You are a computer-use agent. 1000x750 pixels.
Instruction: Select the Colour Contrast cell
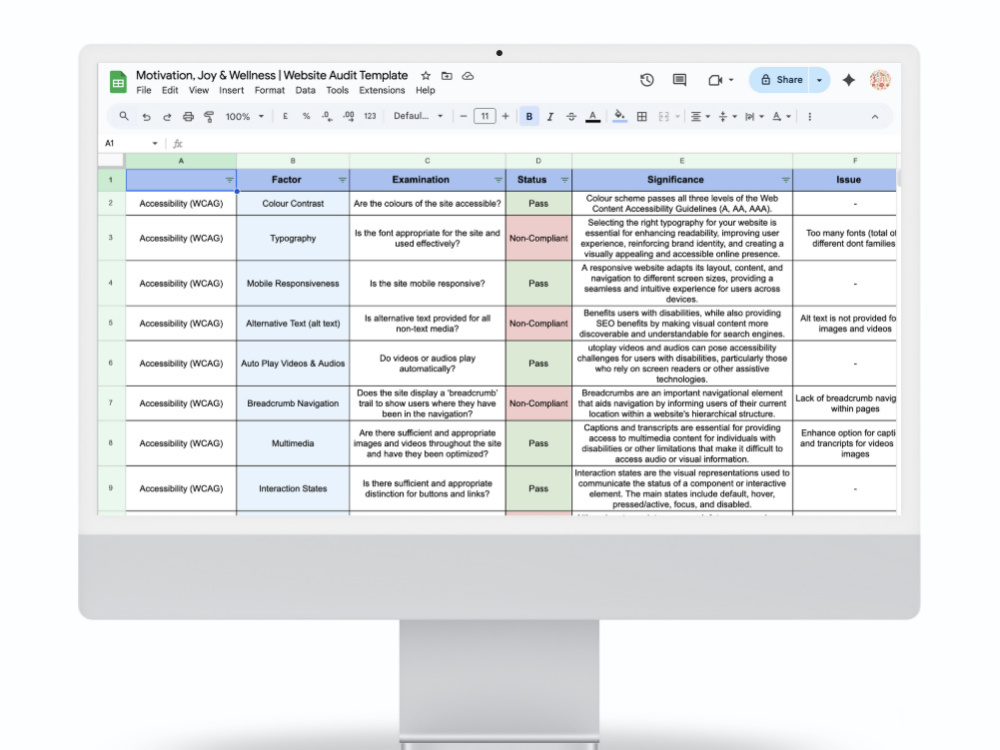[293, 203]
